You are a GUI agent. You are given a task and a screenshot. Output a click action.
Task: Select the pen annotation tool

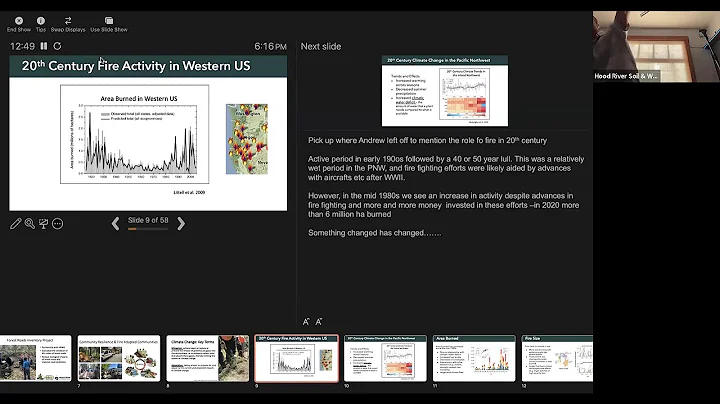point(15,224)
